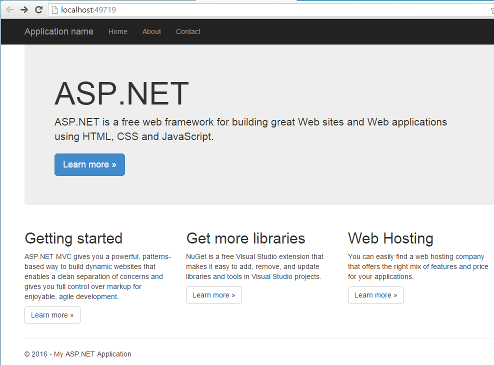
Task: Open the About nav item
Action: tap(152, 32)
